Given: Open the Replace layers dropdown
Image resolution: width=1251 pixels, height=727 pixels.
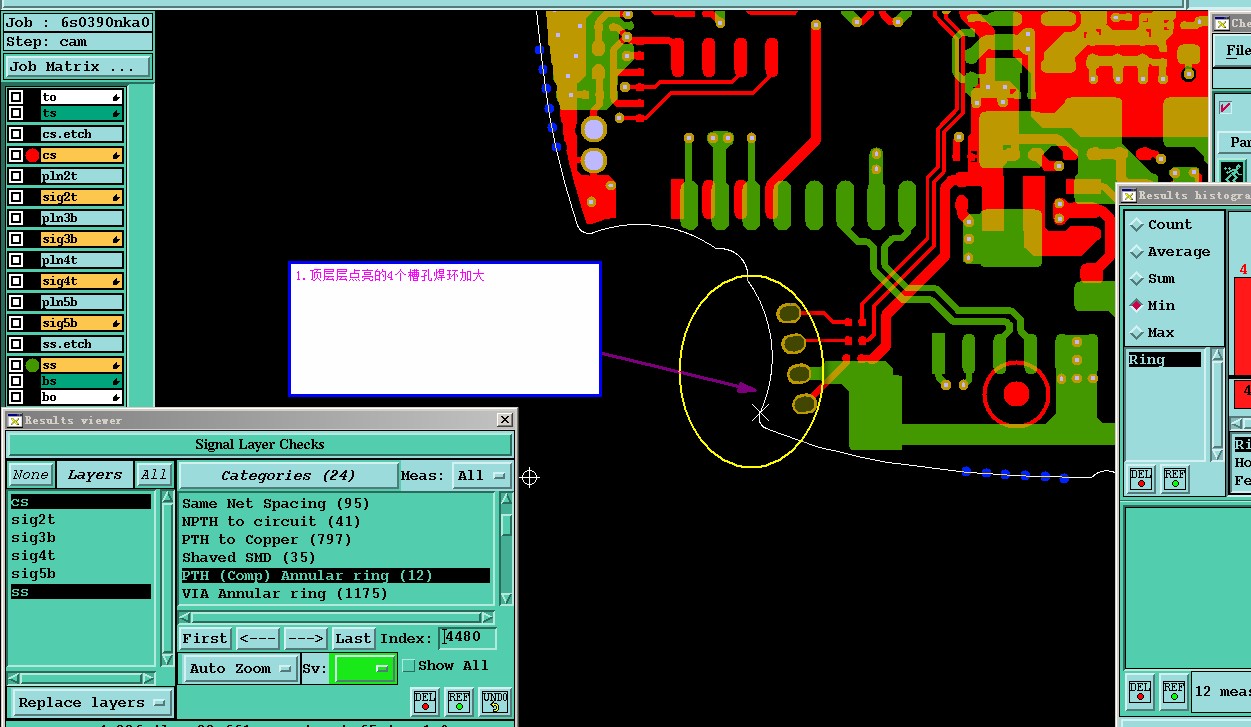Looking at the screenshot, I should coord(91,702).
